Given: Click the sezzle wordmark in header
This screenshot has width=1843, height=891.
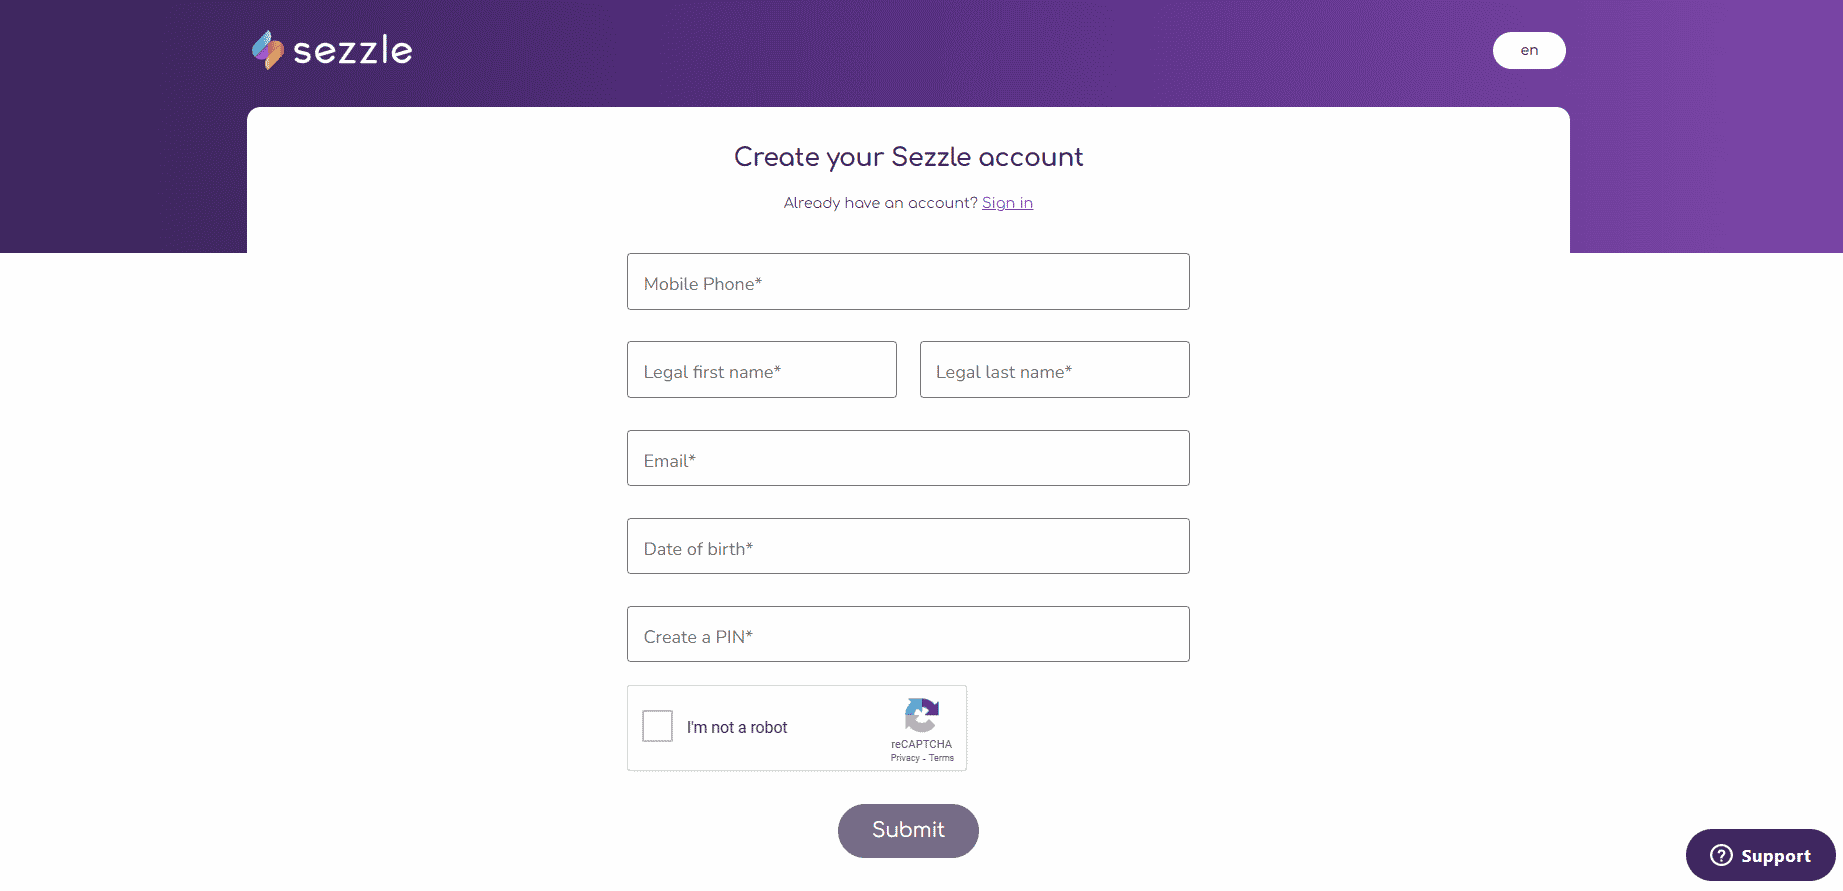Looking at the screenshot, I should coord(352,51).
